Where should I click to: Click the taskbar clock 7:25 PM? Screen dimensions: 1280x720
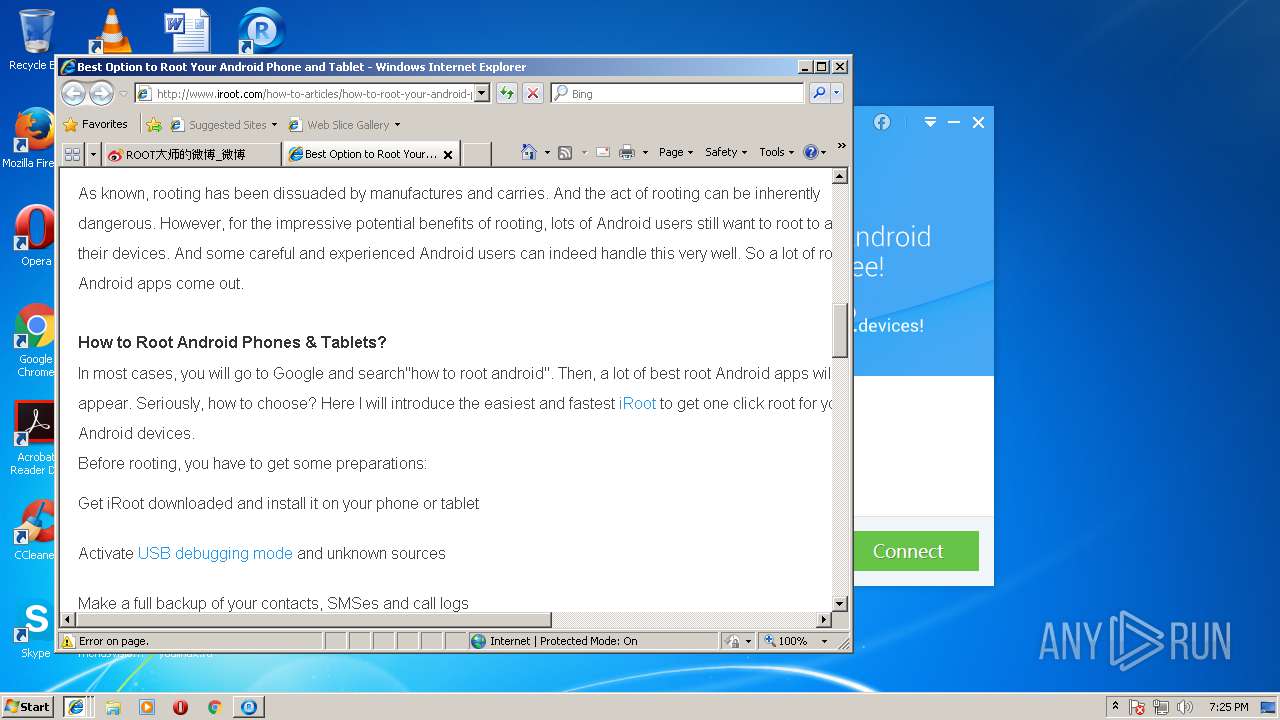pos(1228,707)
